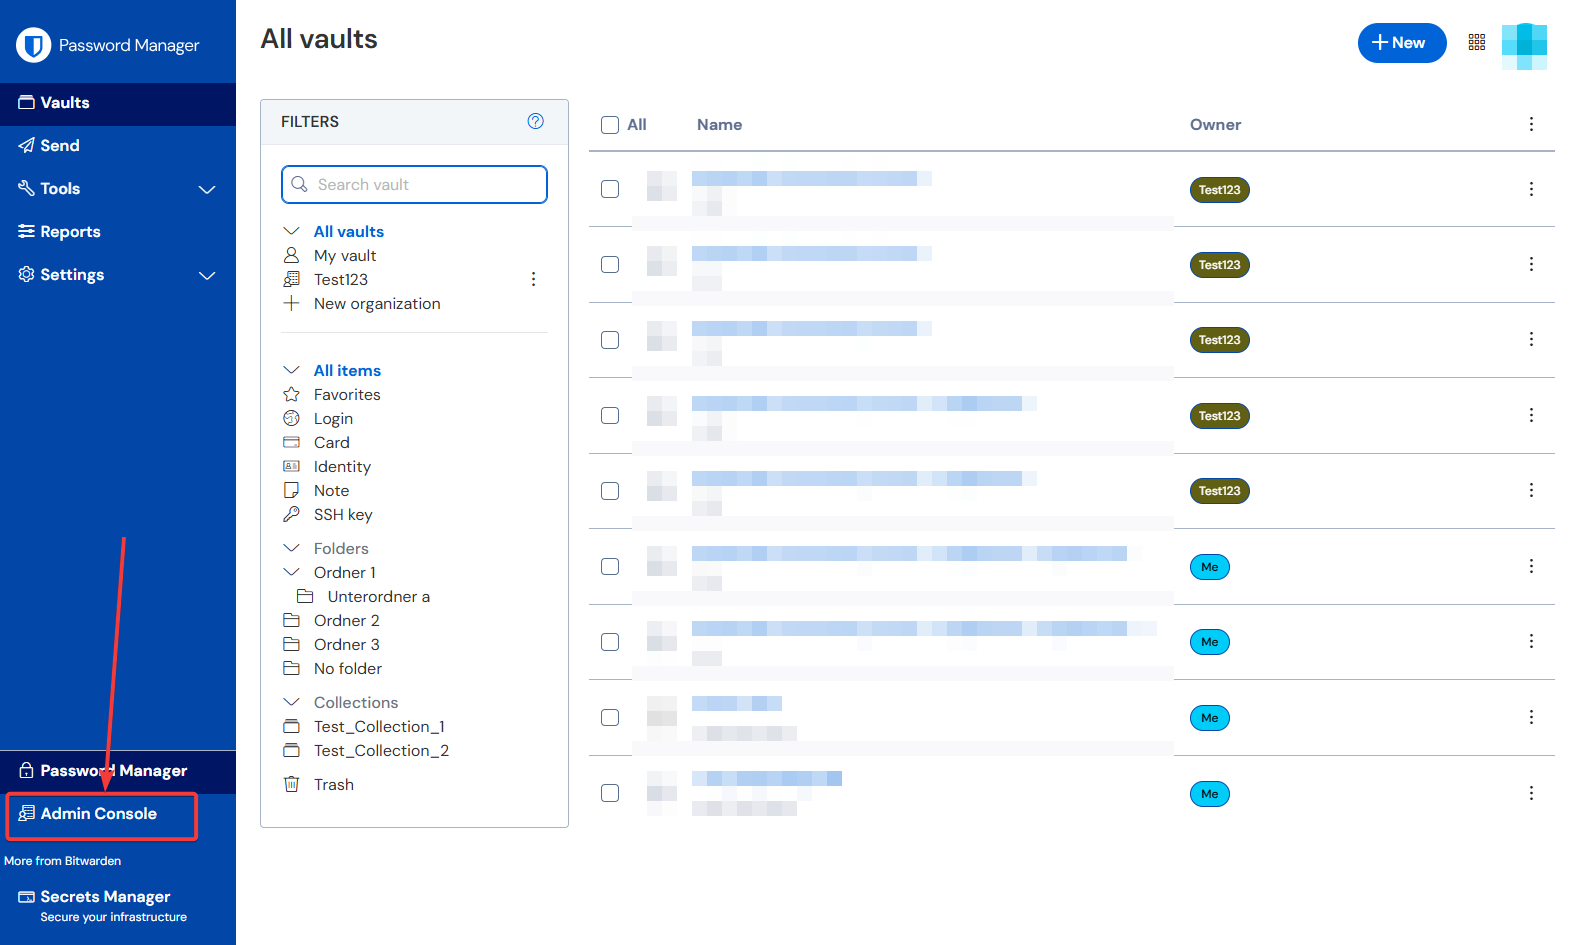Toggle the select All checkbox

click(610, 125)
